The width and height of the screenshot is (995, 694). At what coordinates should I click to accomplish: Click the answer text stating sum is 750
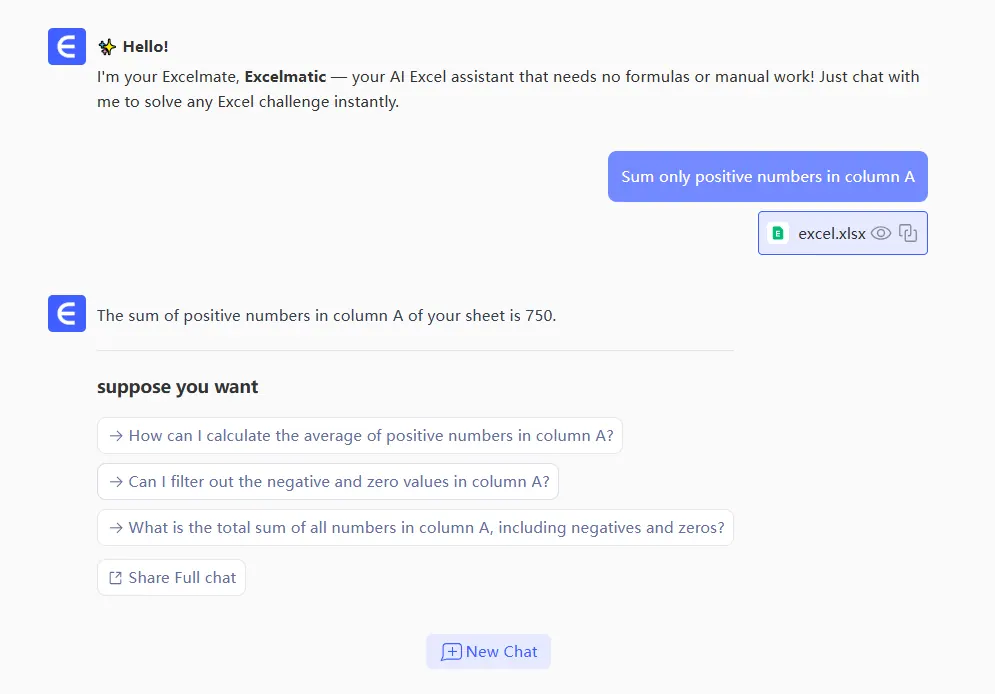326,316
